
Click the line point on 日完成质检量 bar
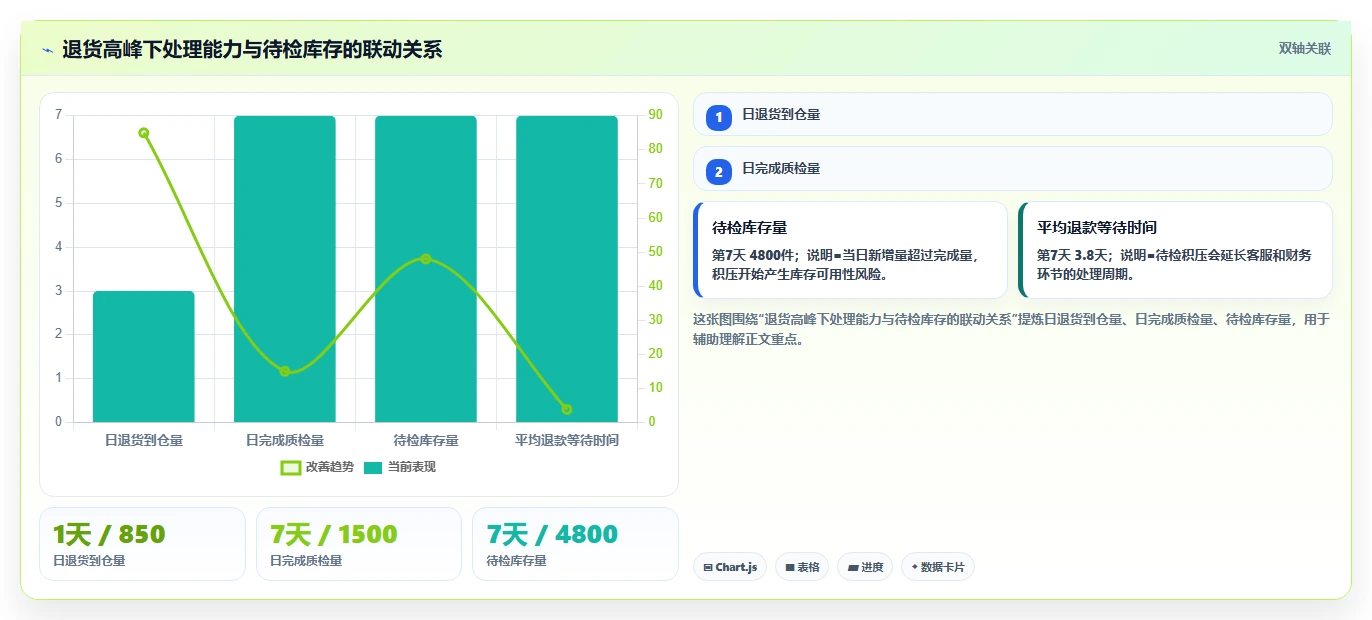285,371
